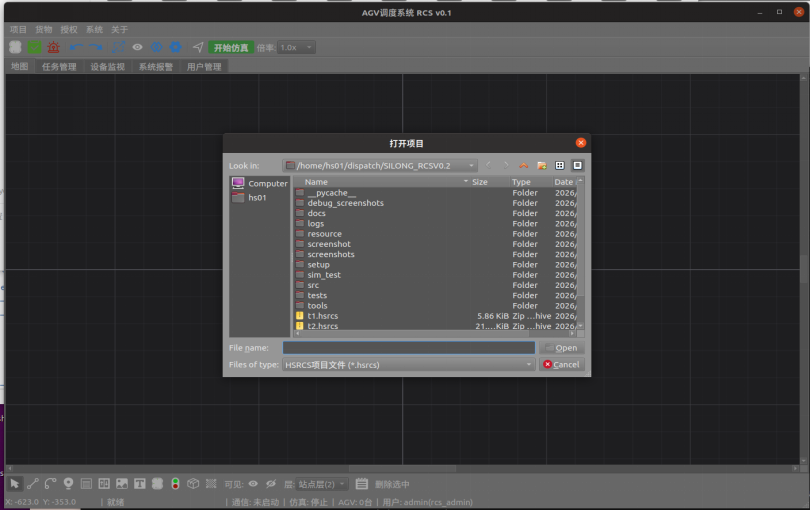The height and width of the screenshot is (510, 810).
Task: Click the paper-plane navigation arrow icon
Action: 198,48
